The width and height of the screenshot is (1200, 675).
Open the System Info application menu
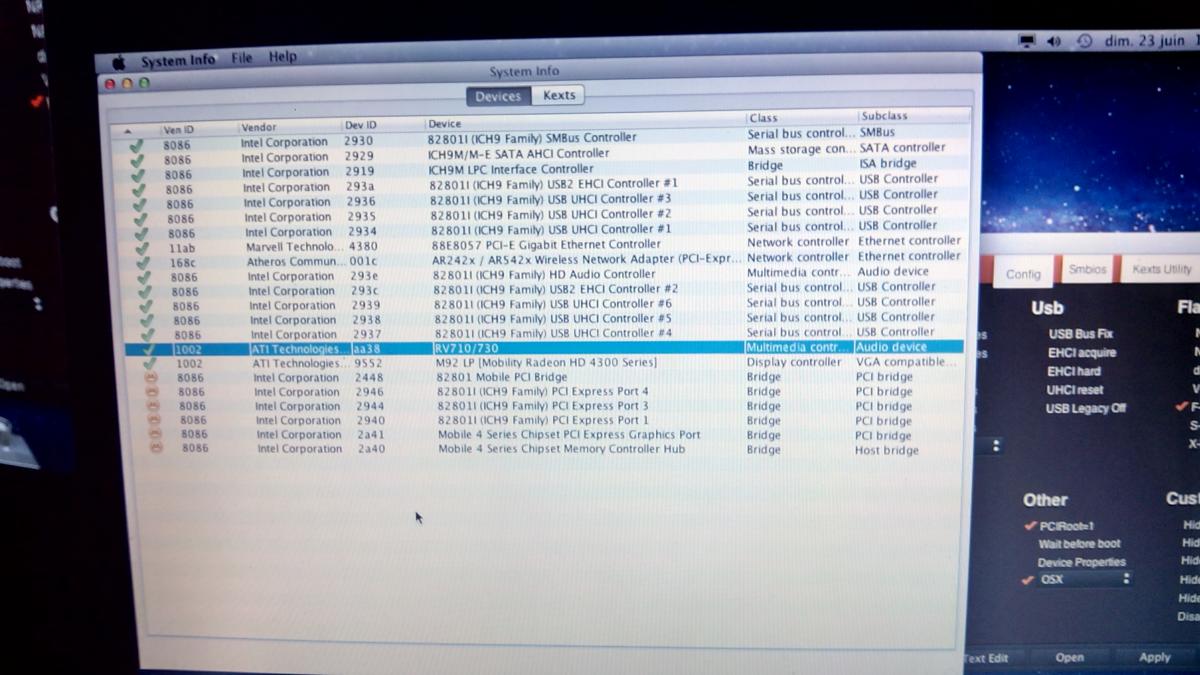pos(177,60)
